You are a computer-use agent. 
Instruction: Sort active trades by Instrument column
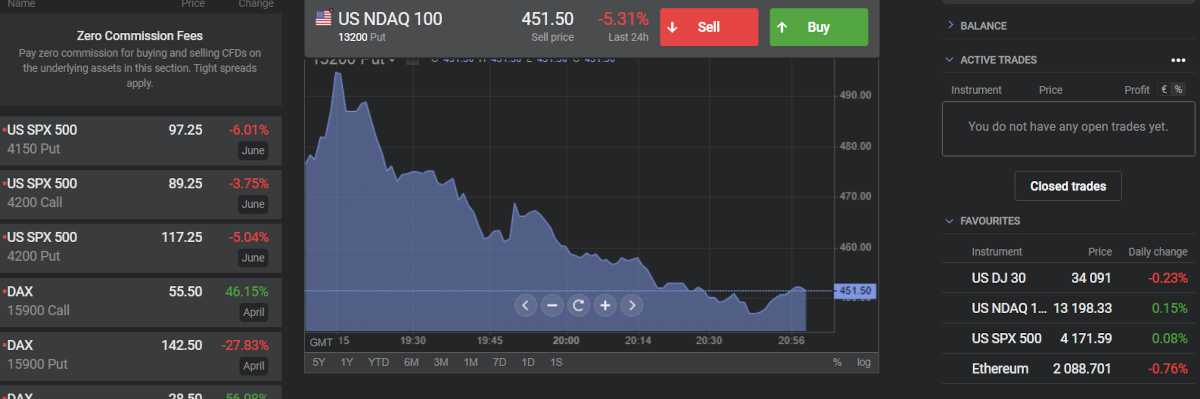pyautogui.click(x=976, y=90)
